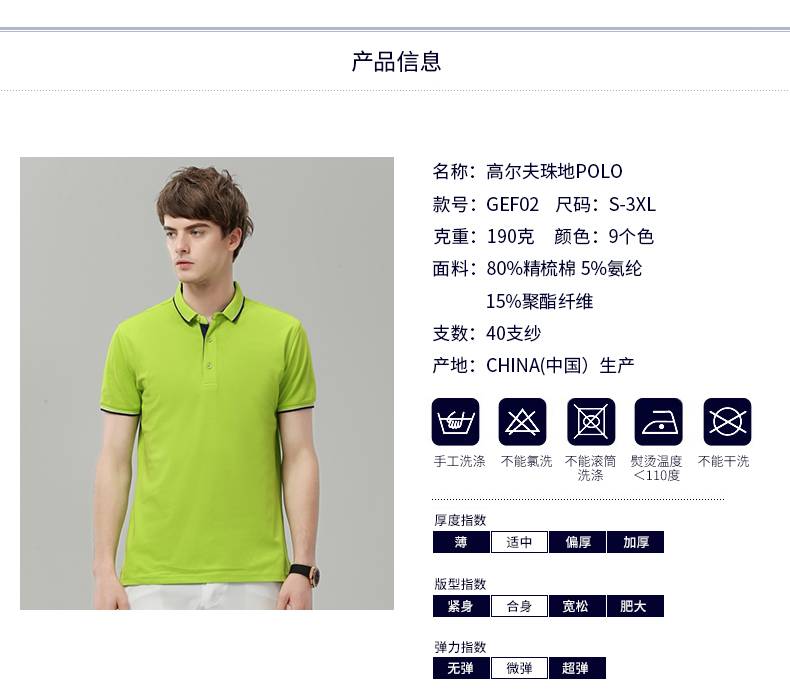Select the 加厚 thickness option

[x=635, y=542]
